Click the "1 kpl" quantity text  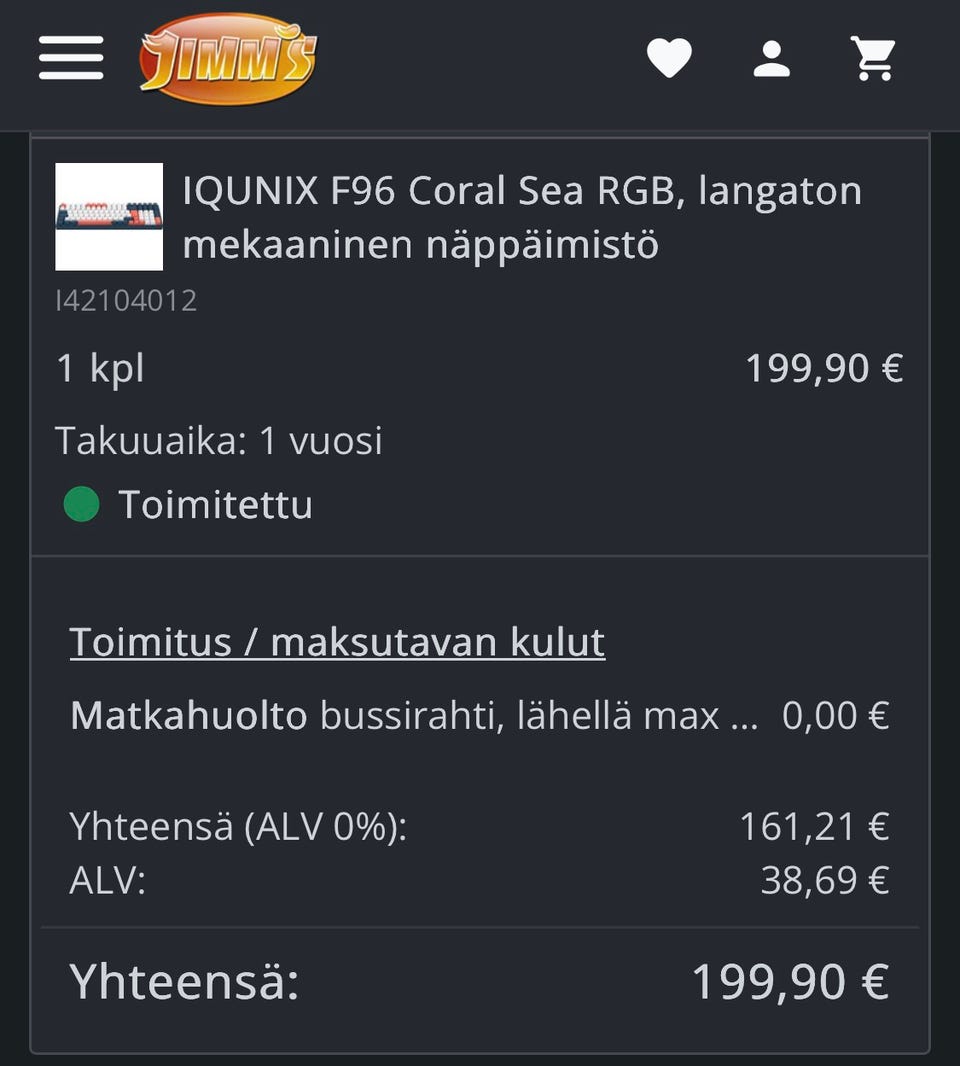pos(101,369)
